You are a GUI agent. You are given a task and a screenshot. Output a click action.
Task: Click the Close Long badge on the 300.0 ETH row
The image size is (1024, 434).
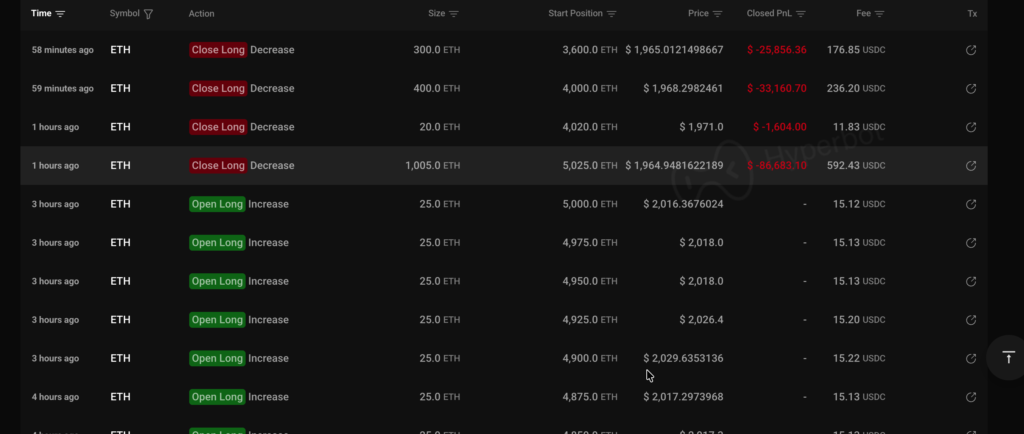click(218, 50)
